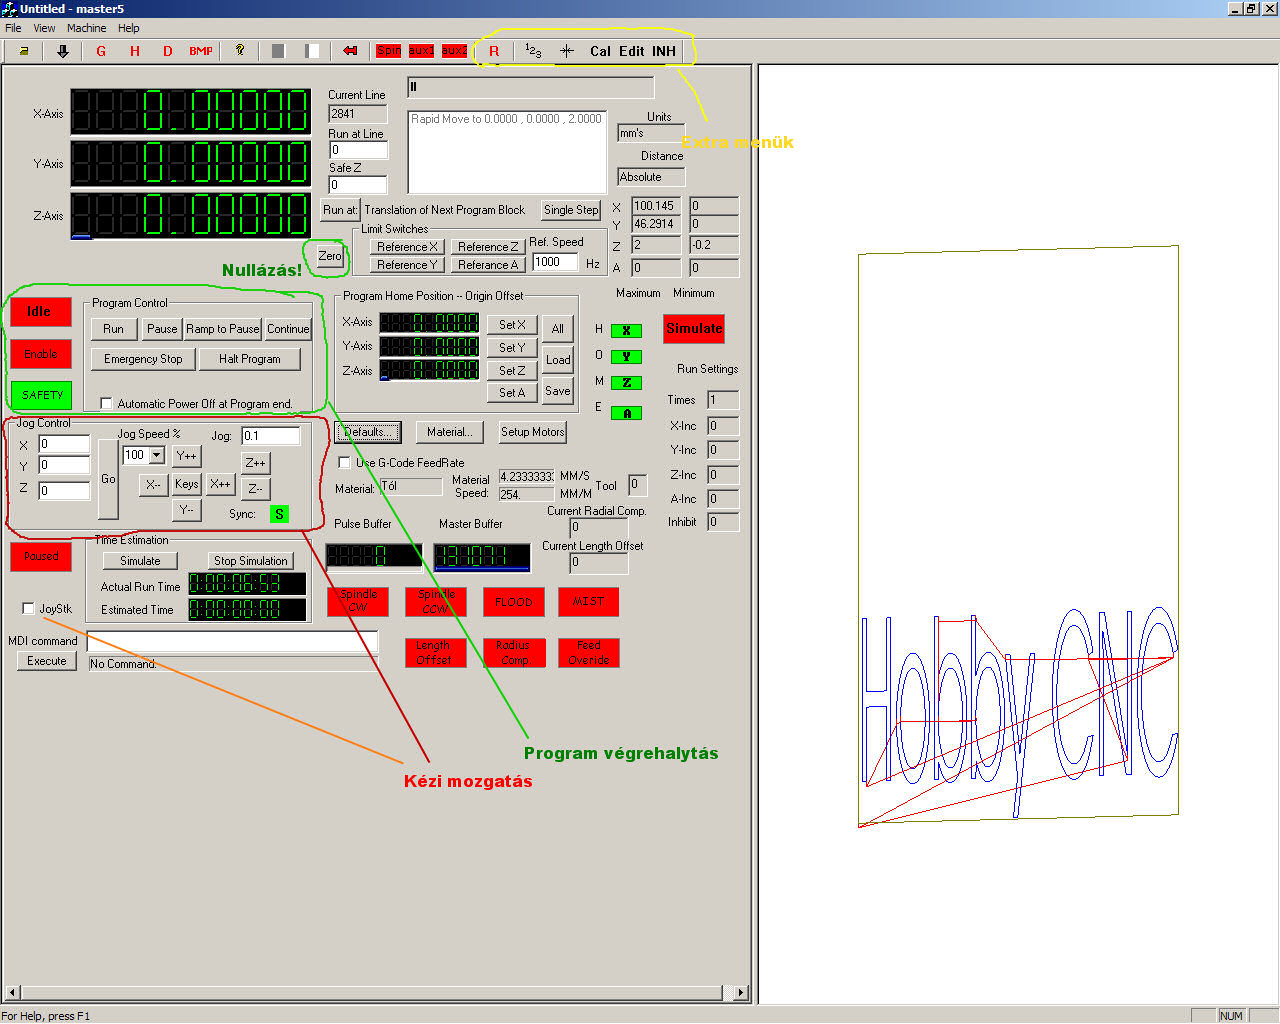Click the red H toolbar icon
The width and height of the screenshot is (1280, 1024).
[135, 51]
